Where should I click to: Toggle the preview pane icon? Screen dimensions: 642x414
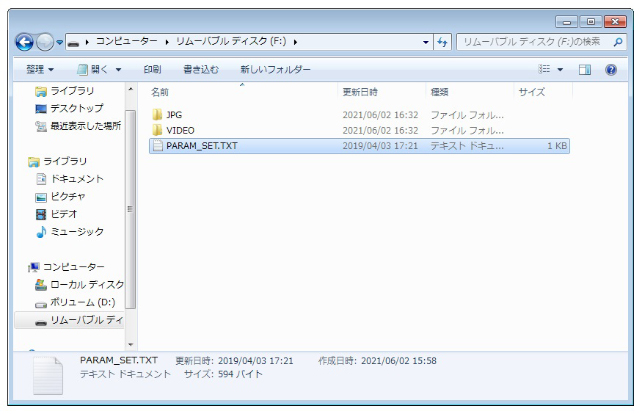(586, 70)
